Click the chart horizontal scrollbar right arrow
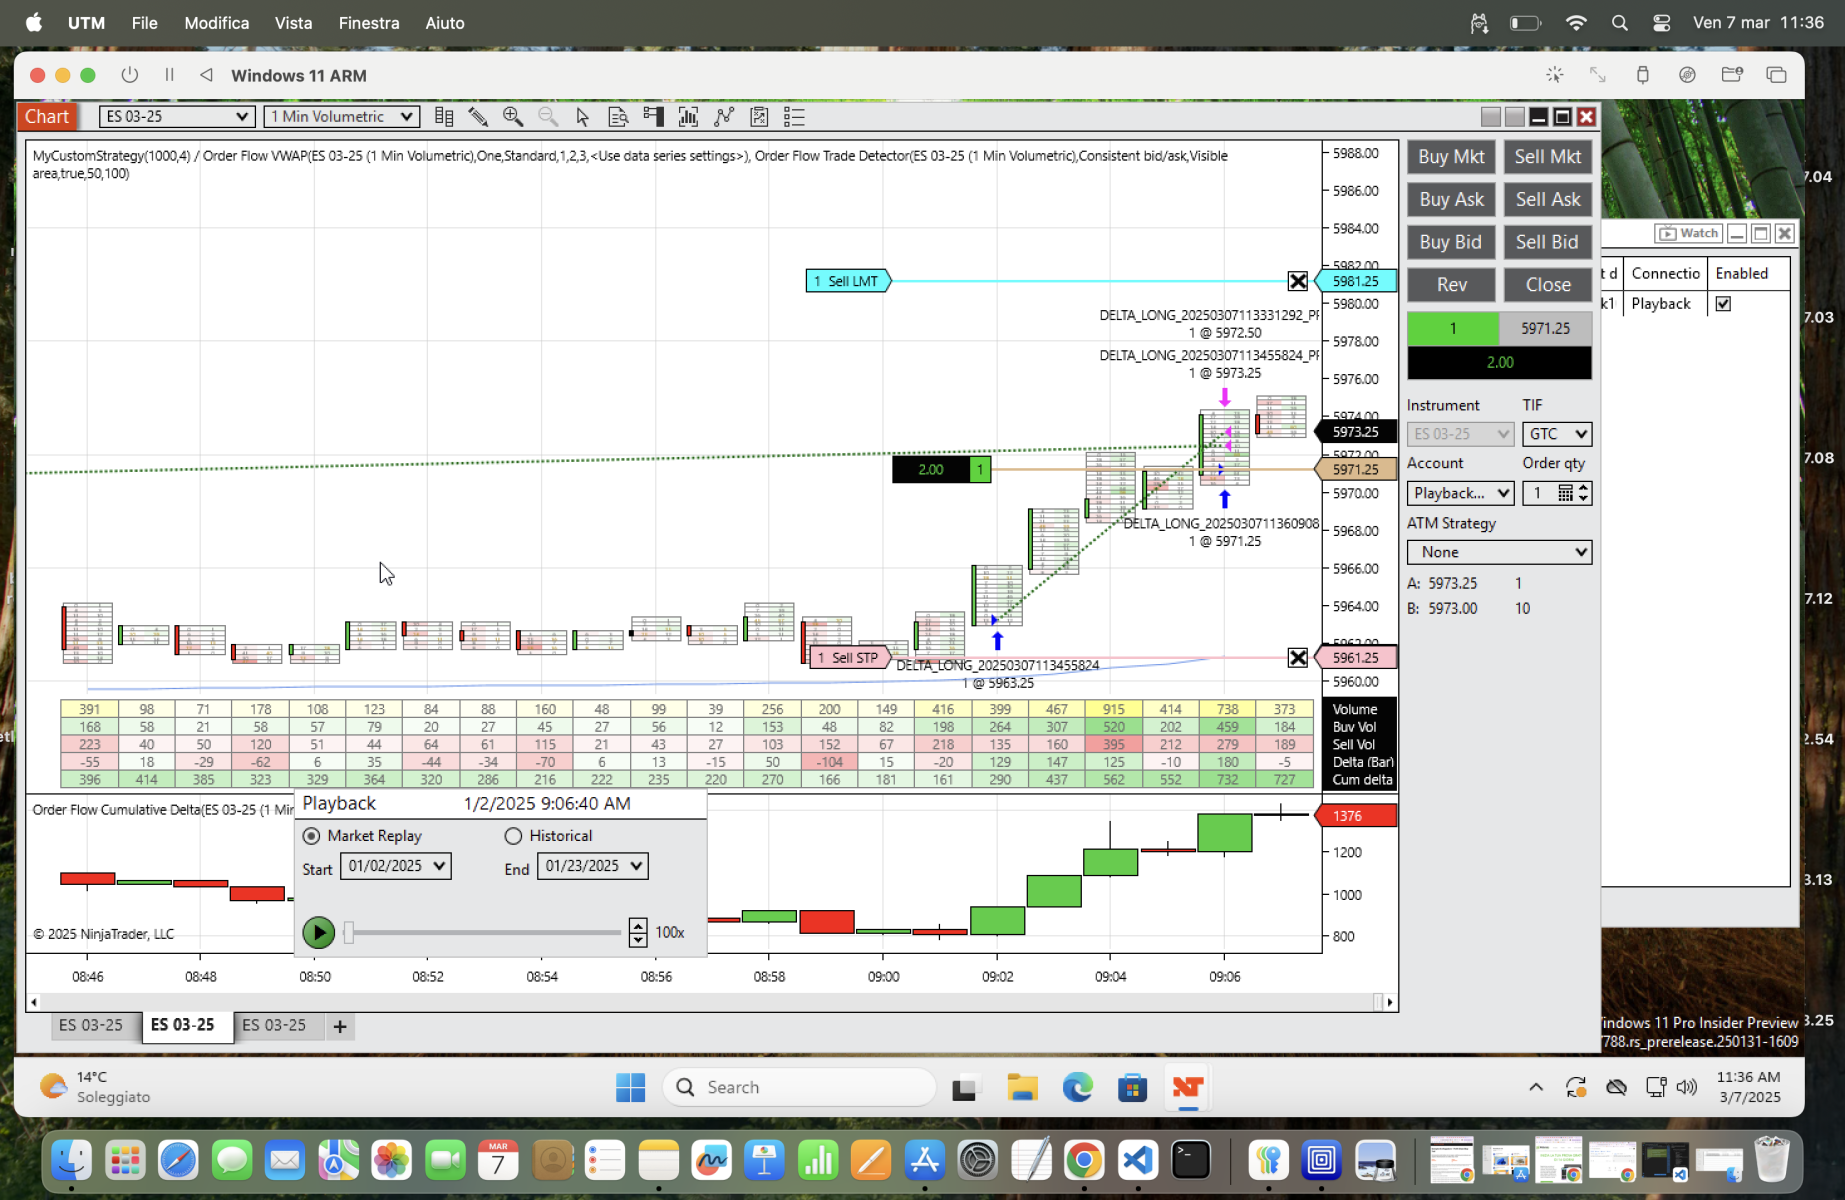Screen dimensions: 1845x1200 pos(1390,1002)
